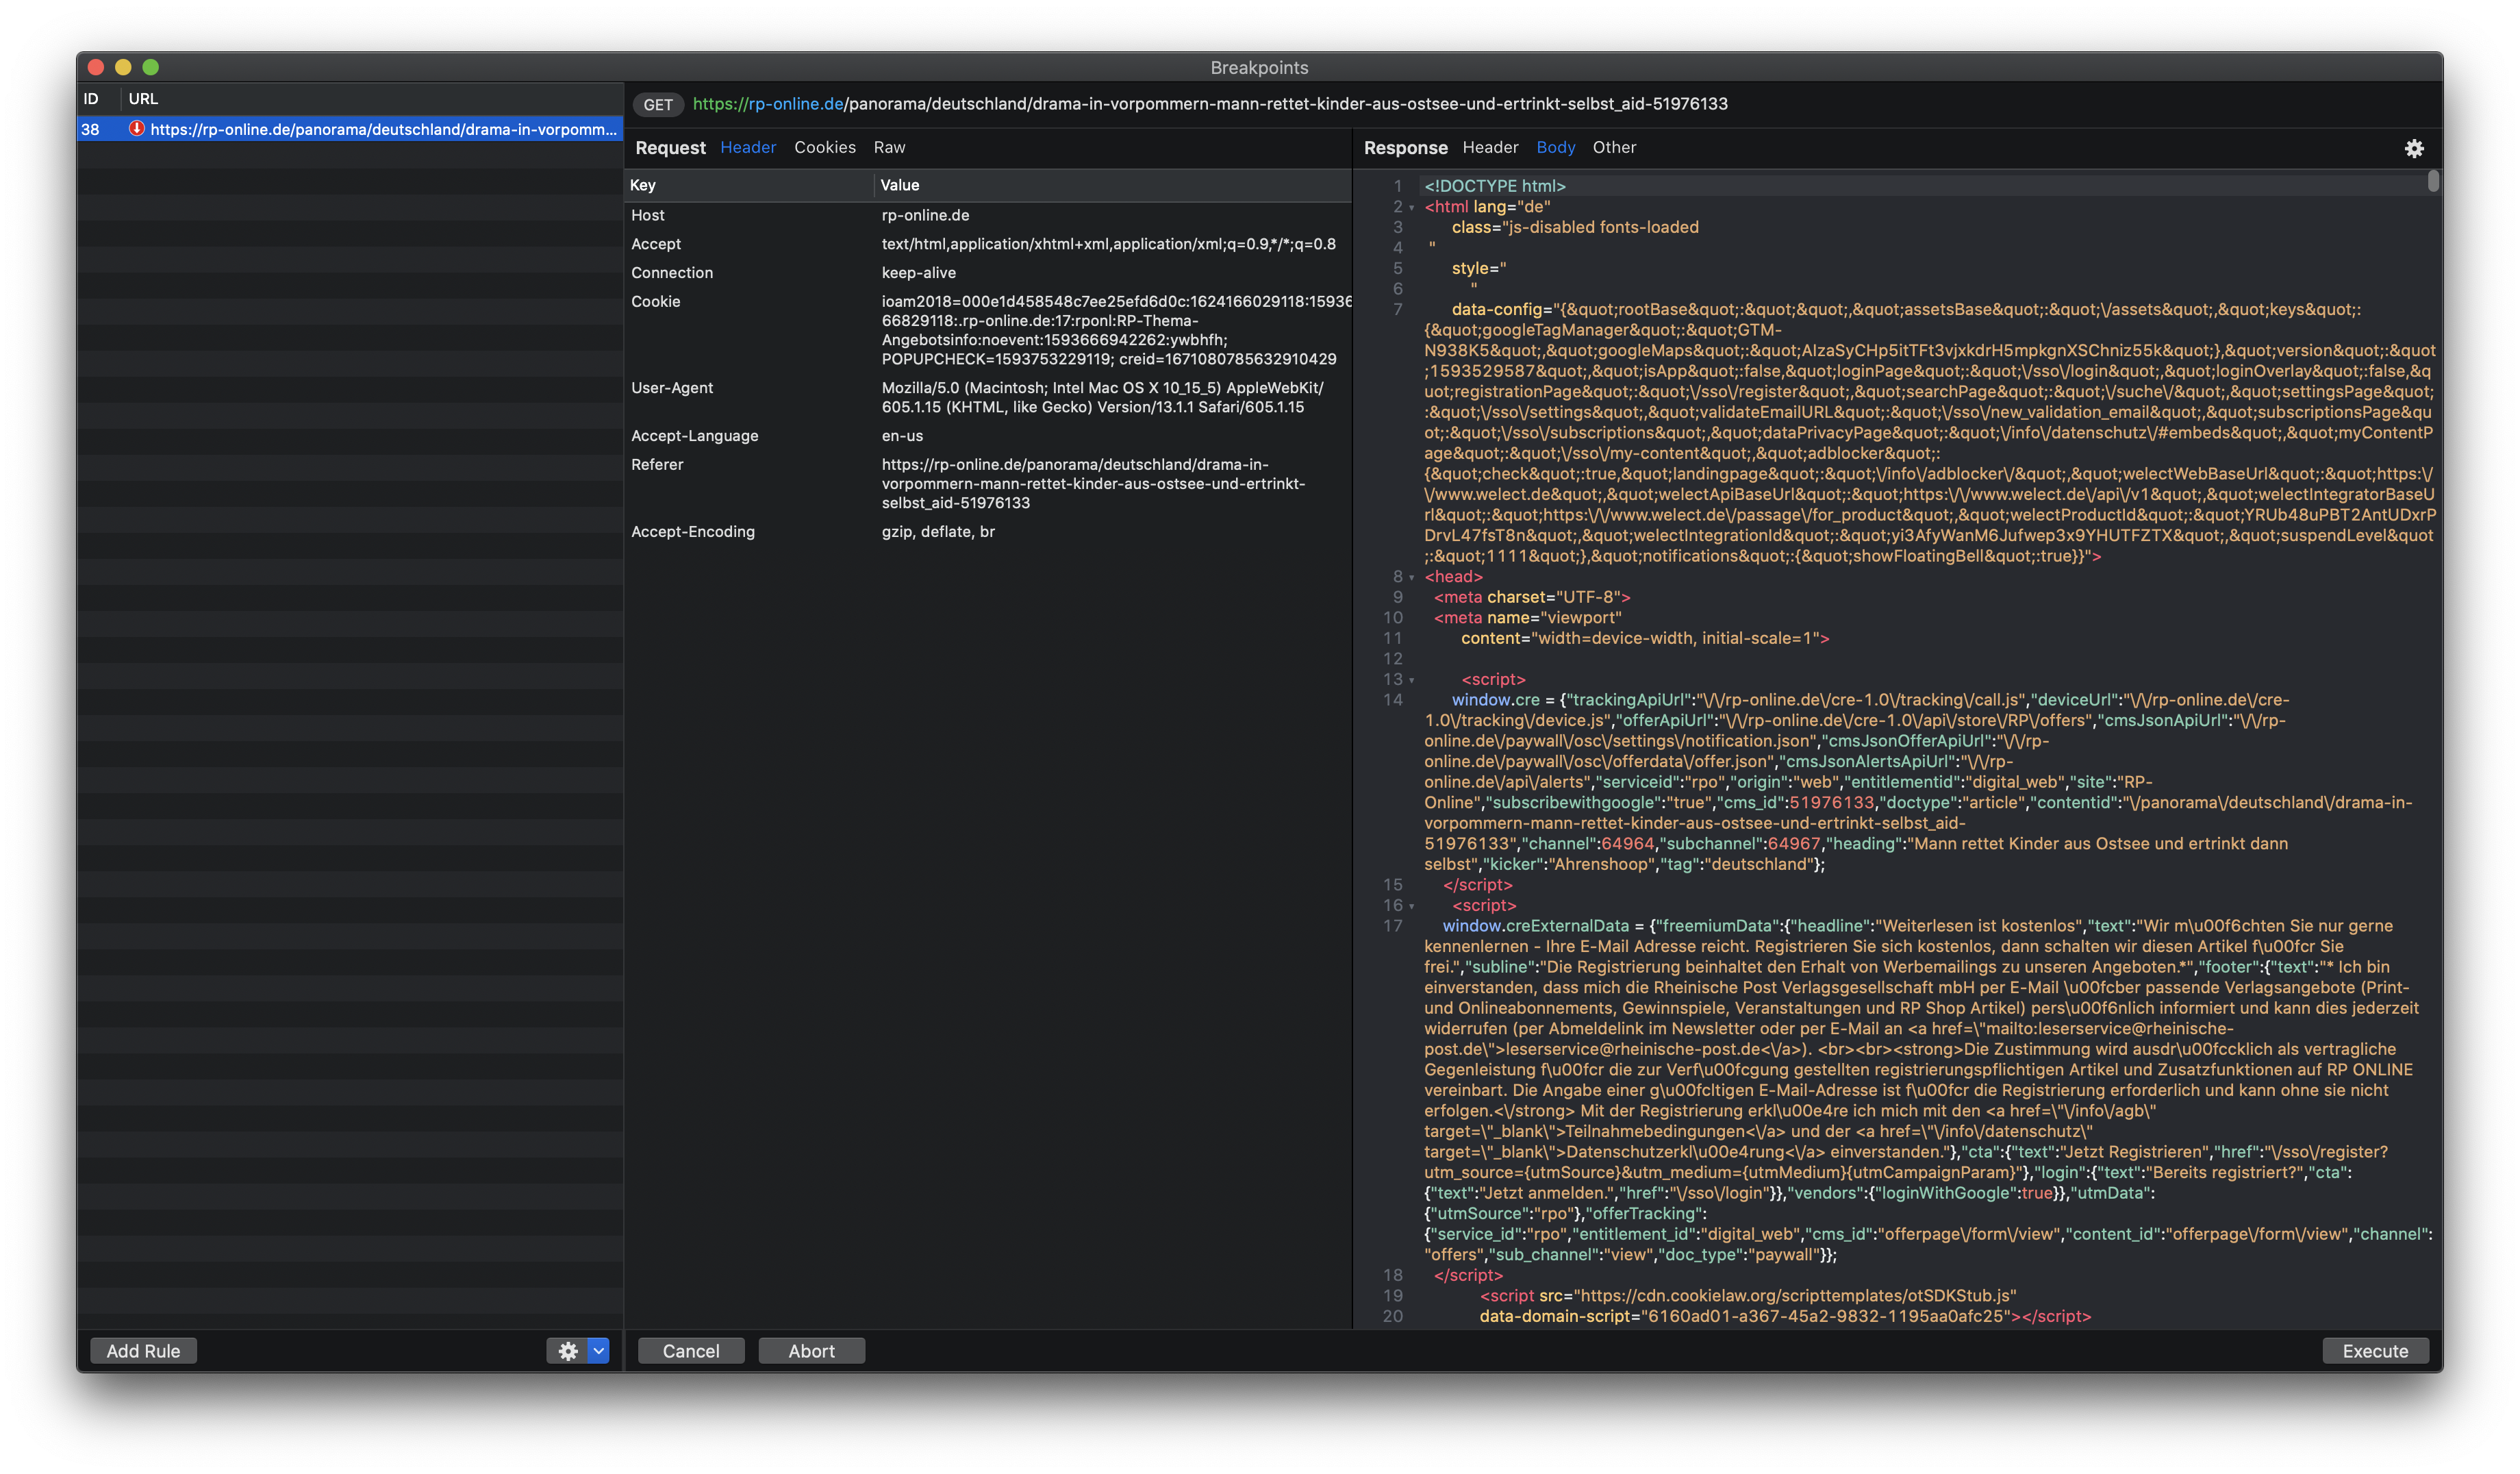Screen dimensions: 2520x1474
Task: Click the response body scrollbar thumb
Action: [2433, 181]
